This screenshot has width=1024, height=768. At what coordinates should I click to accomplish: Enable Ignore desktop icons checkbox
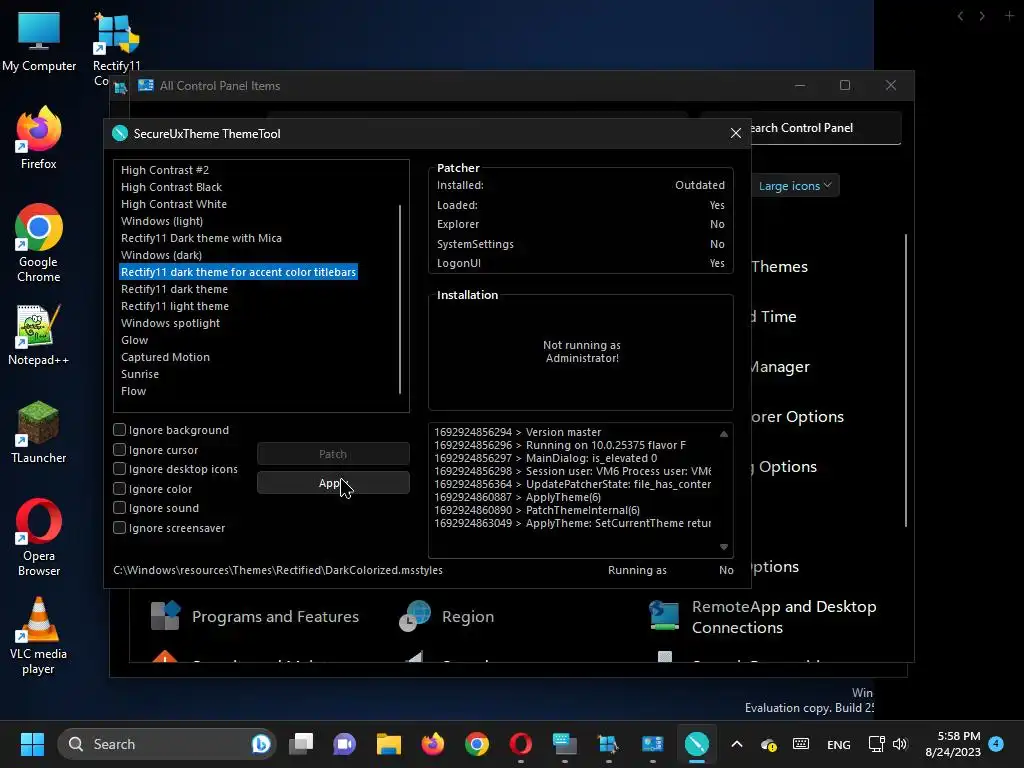tap(120, 469)
